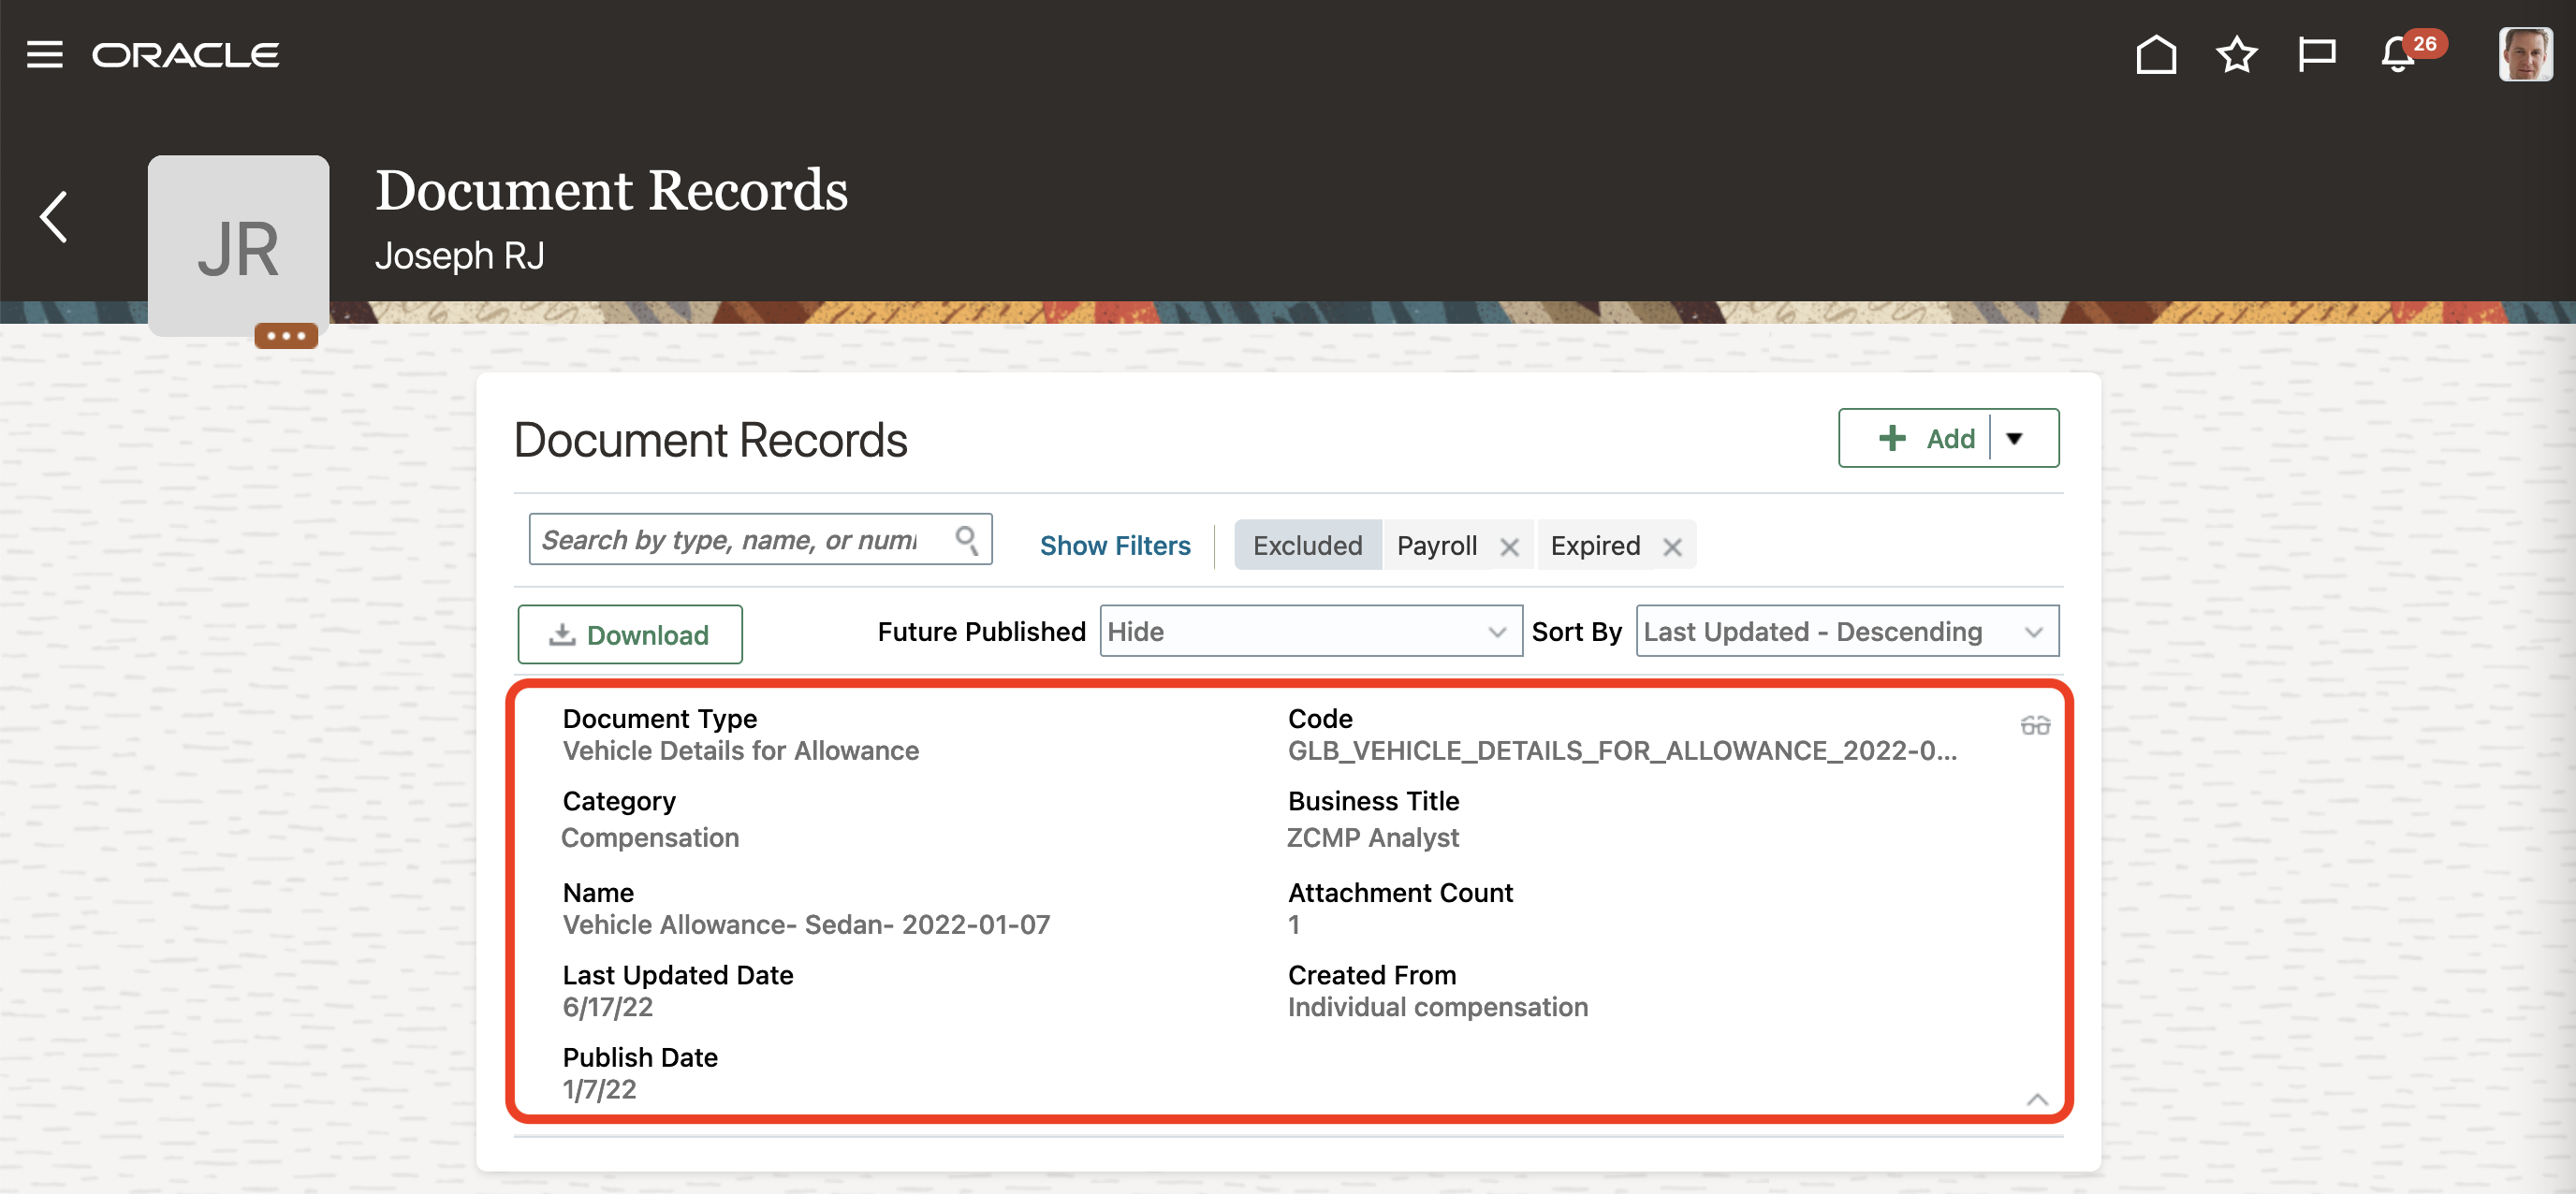Screen dimensions: 2576x1194
Task: Go to the Home page icon
Action: tap(2155, 54)
